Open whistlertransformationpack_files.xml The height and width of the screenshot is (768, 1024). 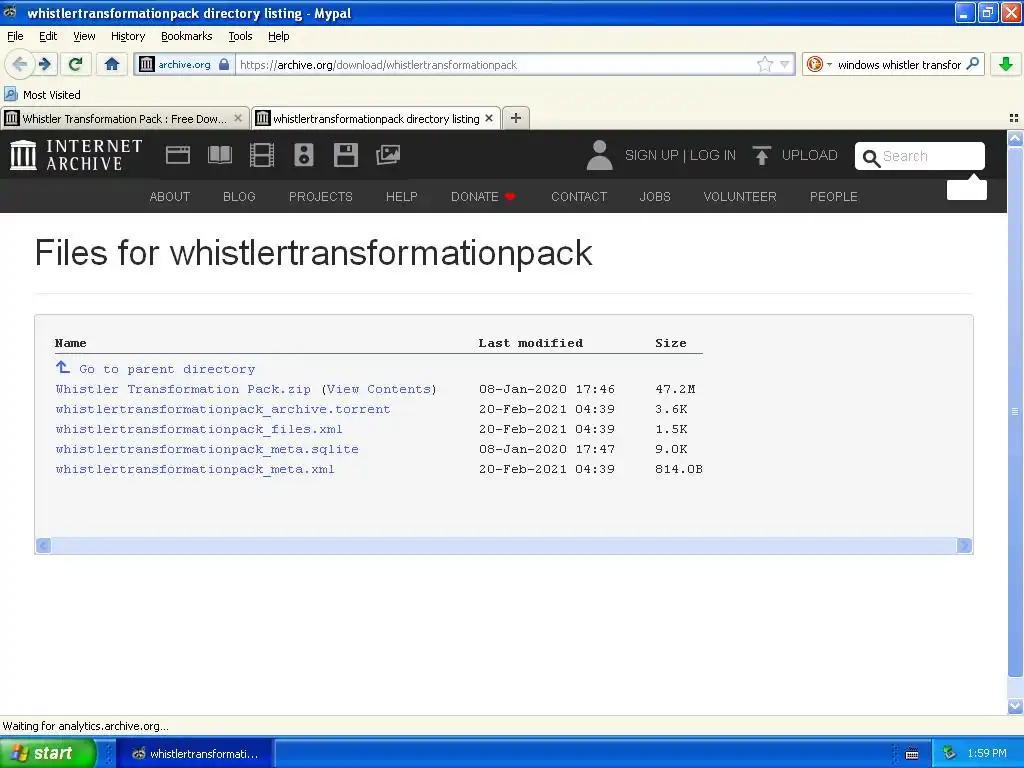point(199,429)
